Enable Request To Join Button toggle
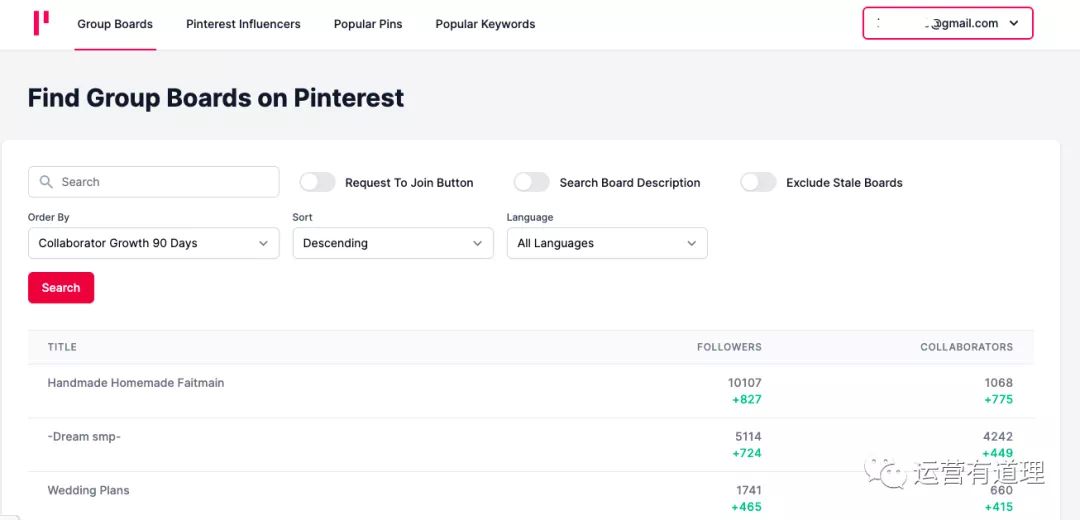 pyautogui.click(x=318, y=183)
